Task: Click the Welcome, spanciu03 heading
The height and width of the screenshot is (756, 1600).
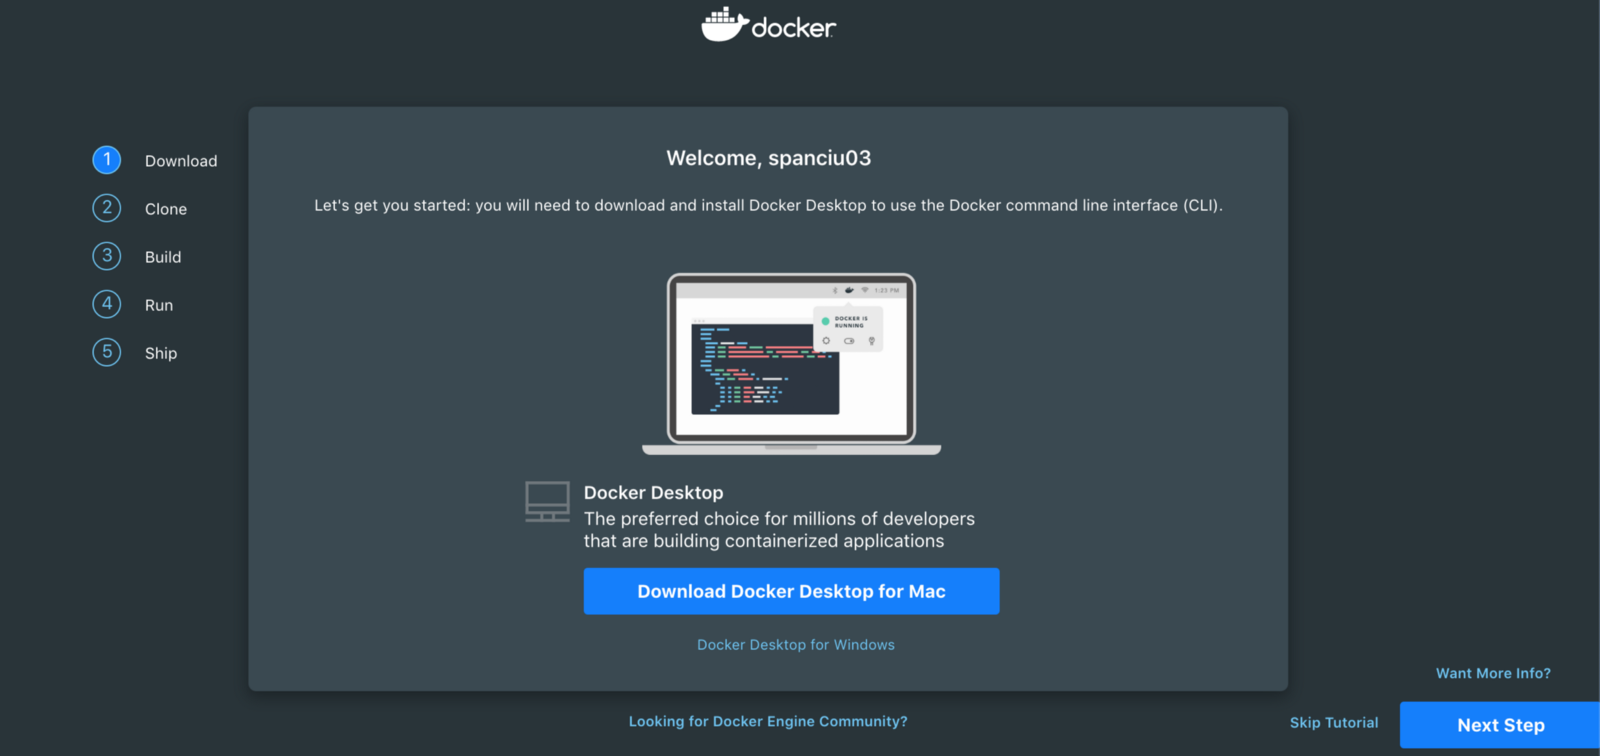Action: point(768,158)
